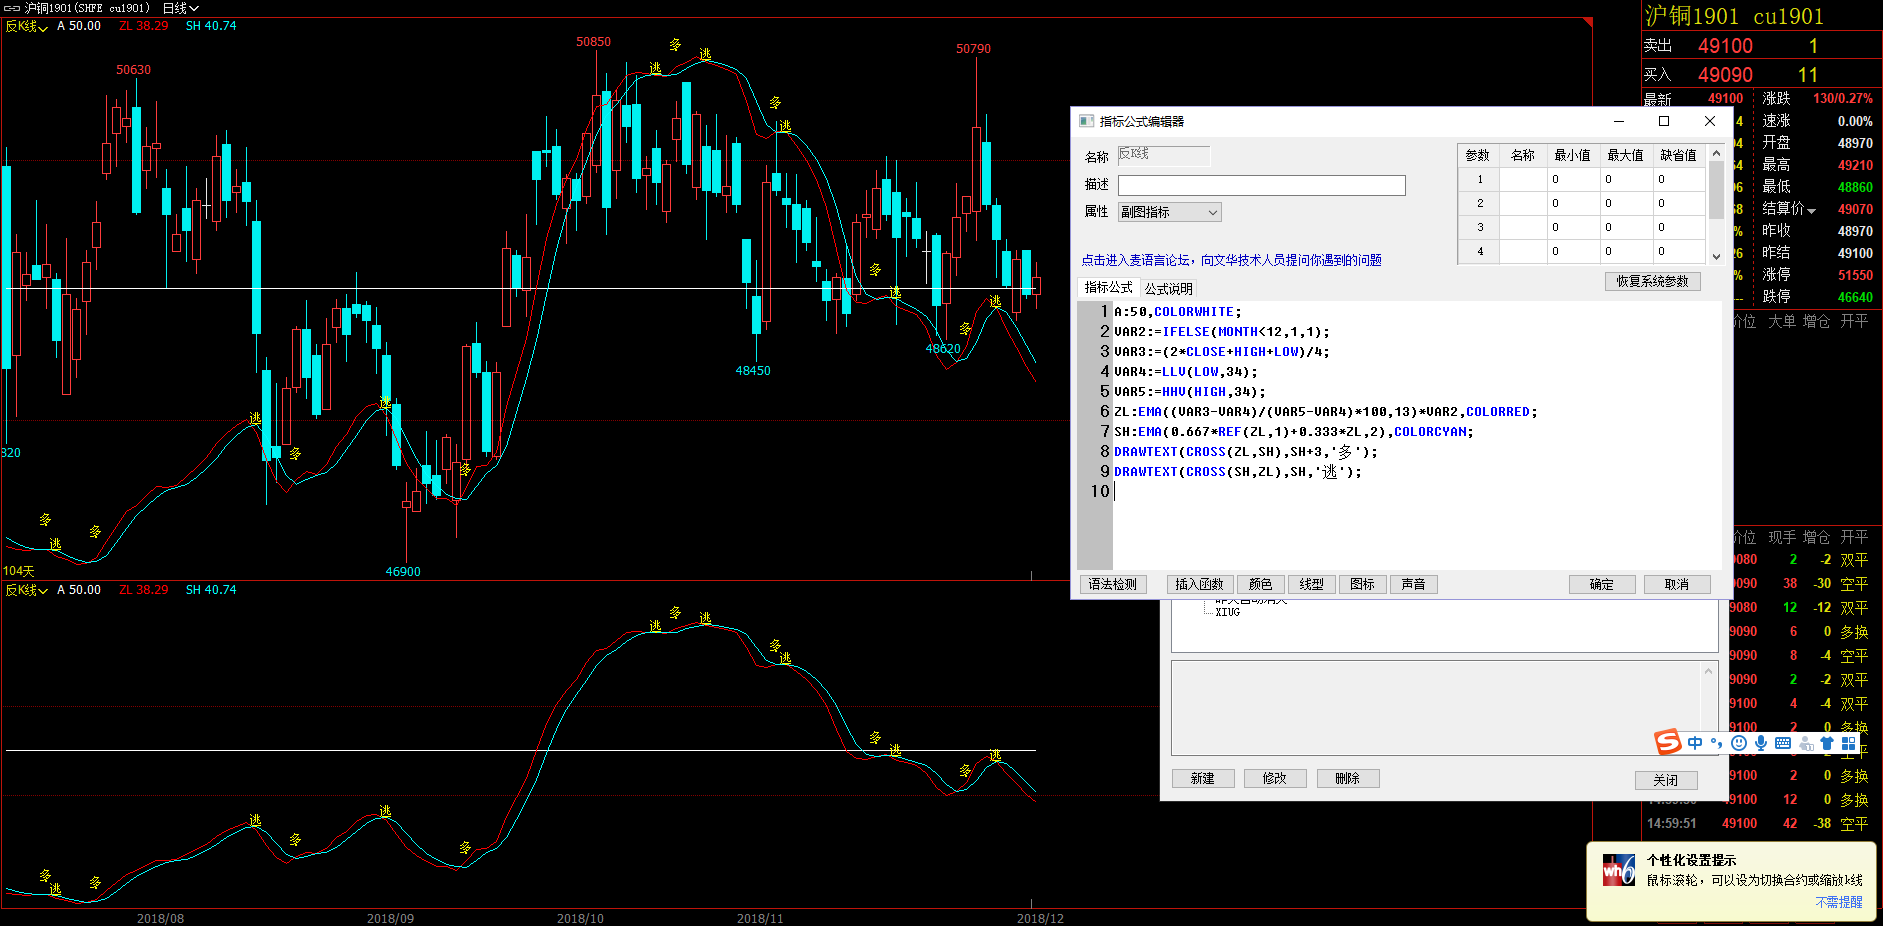Click the Sogou microphone voice input icon
1883x926 pixels.
(1761, 743)
